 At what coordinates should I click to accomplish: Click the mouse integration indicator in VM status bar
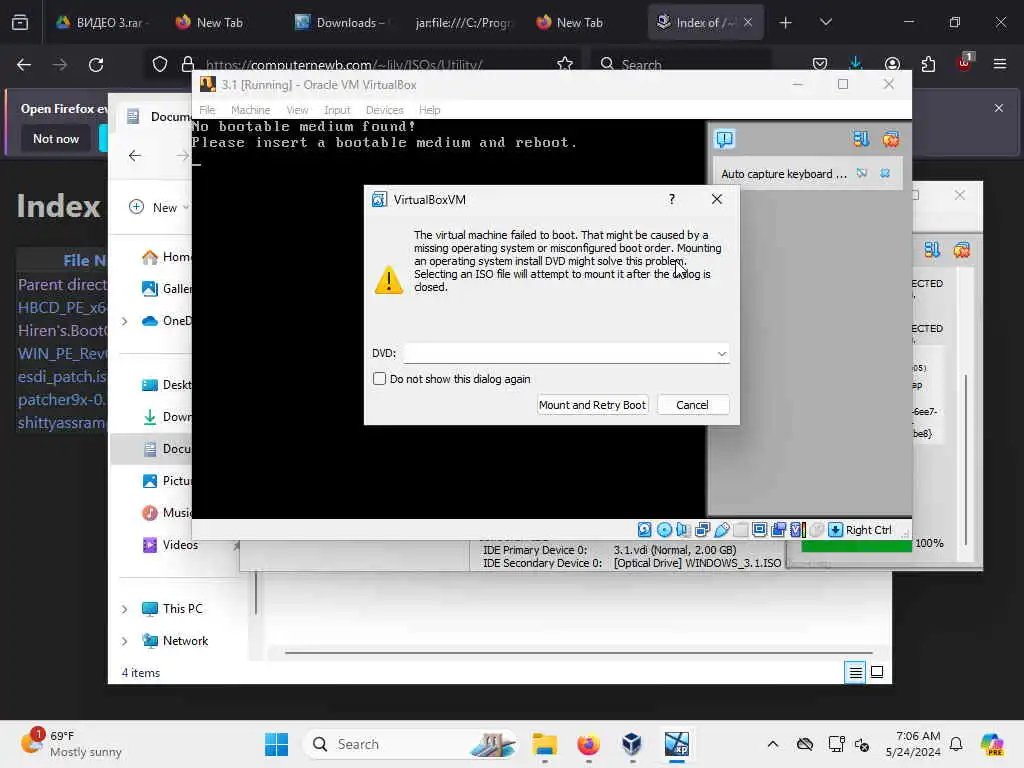pyautogui.click(x=816, y=530)
